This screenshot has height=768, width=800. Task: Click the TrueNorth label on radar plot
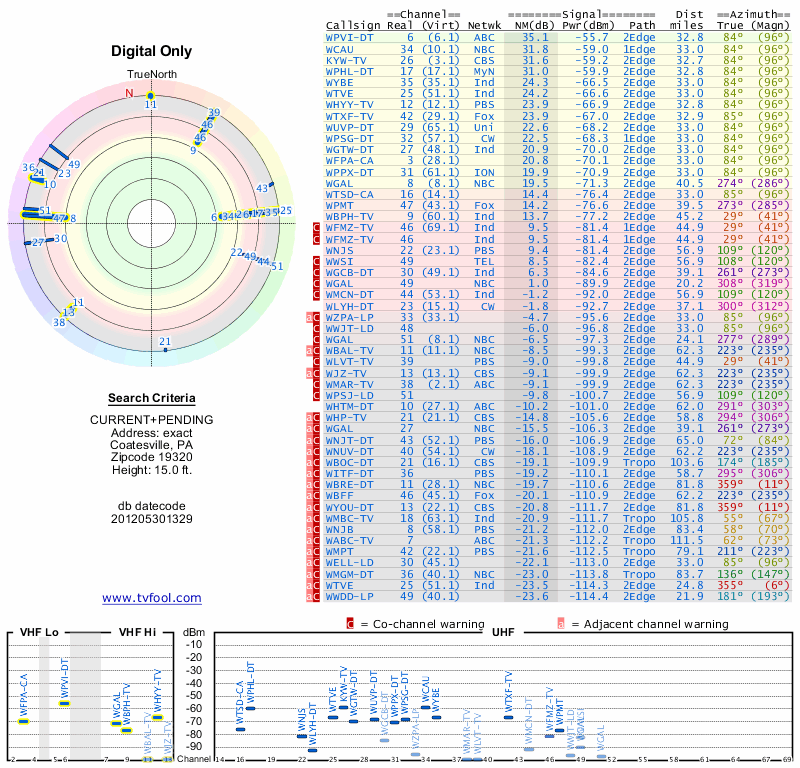(x=152, y=74)
